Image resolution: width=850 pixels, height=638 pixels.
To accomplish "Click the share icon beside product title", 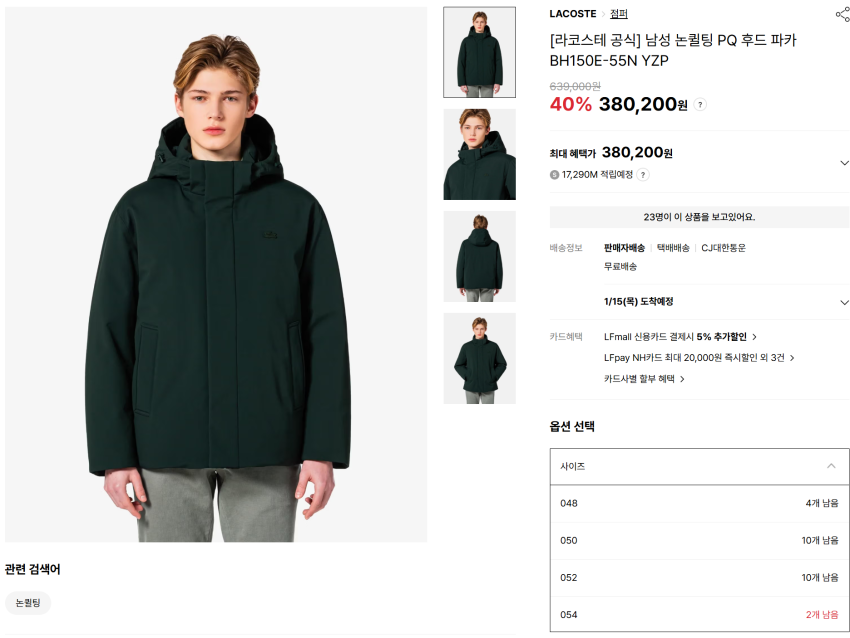I will coord(843,15).
